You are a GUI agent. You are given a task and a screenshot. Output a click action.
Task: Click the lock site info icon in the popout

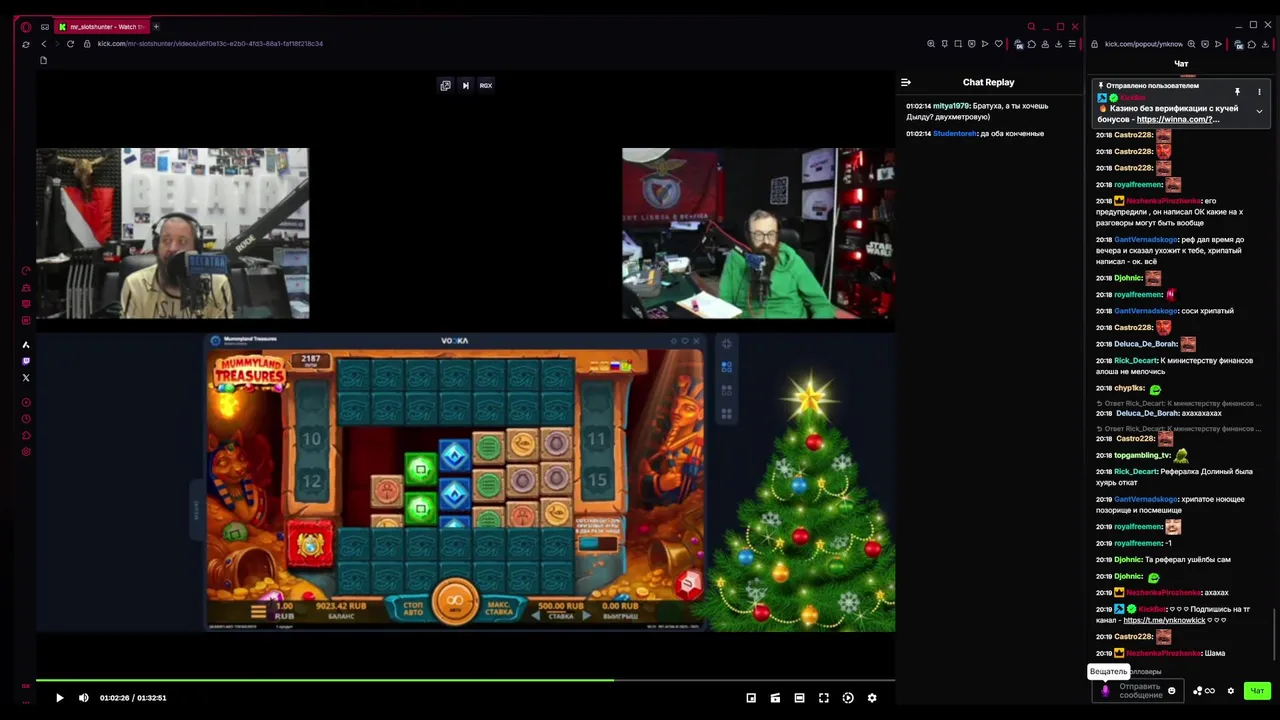pos(1094,44)
